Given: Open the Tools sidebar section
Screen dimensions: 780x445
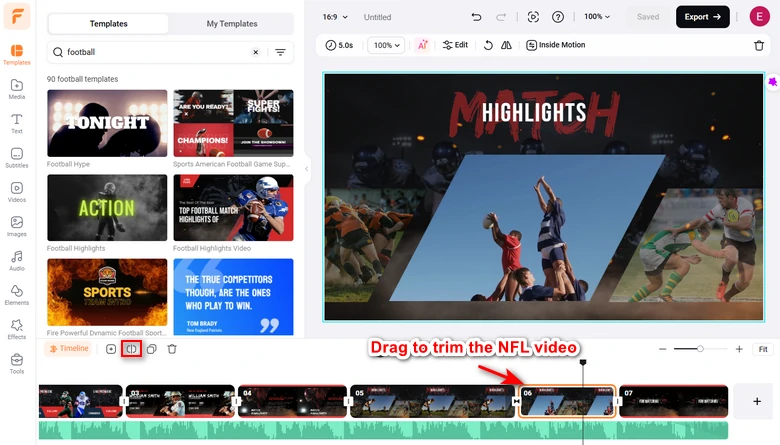Looking at the screenshot, I should click(16, 363).
